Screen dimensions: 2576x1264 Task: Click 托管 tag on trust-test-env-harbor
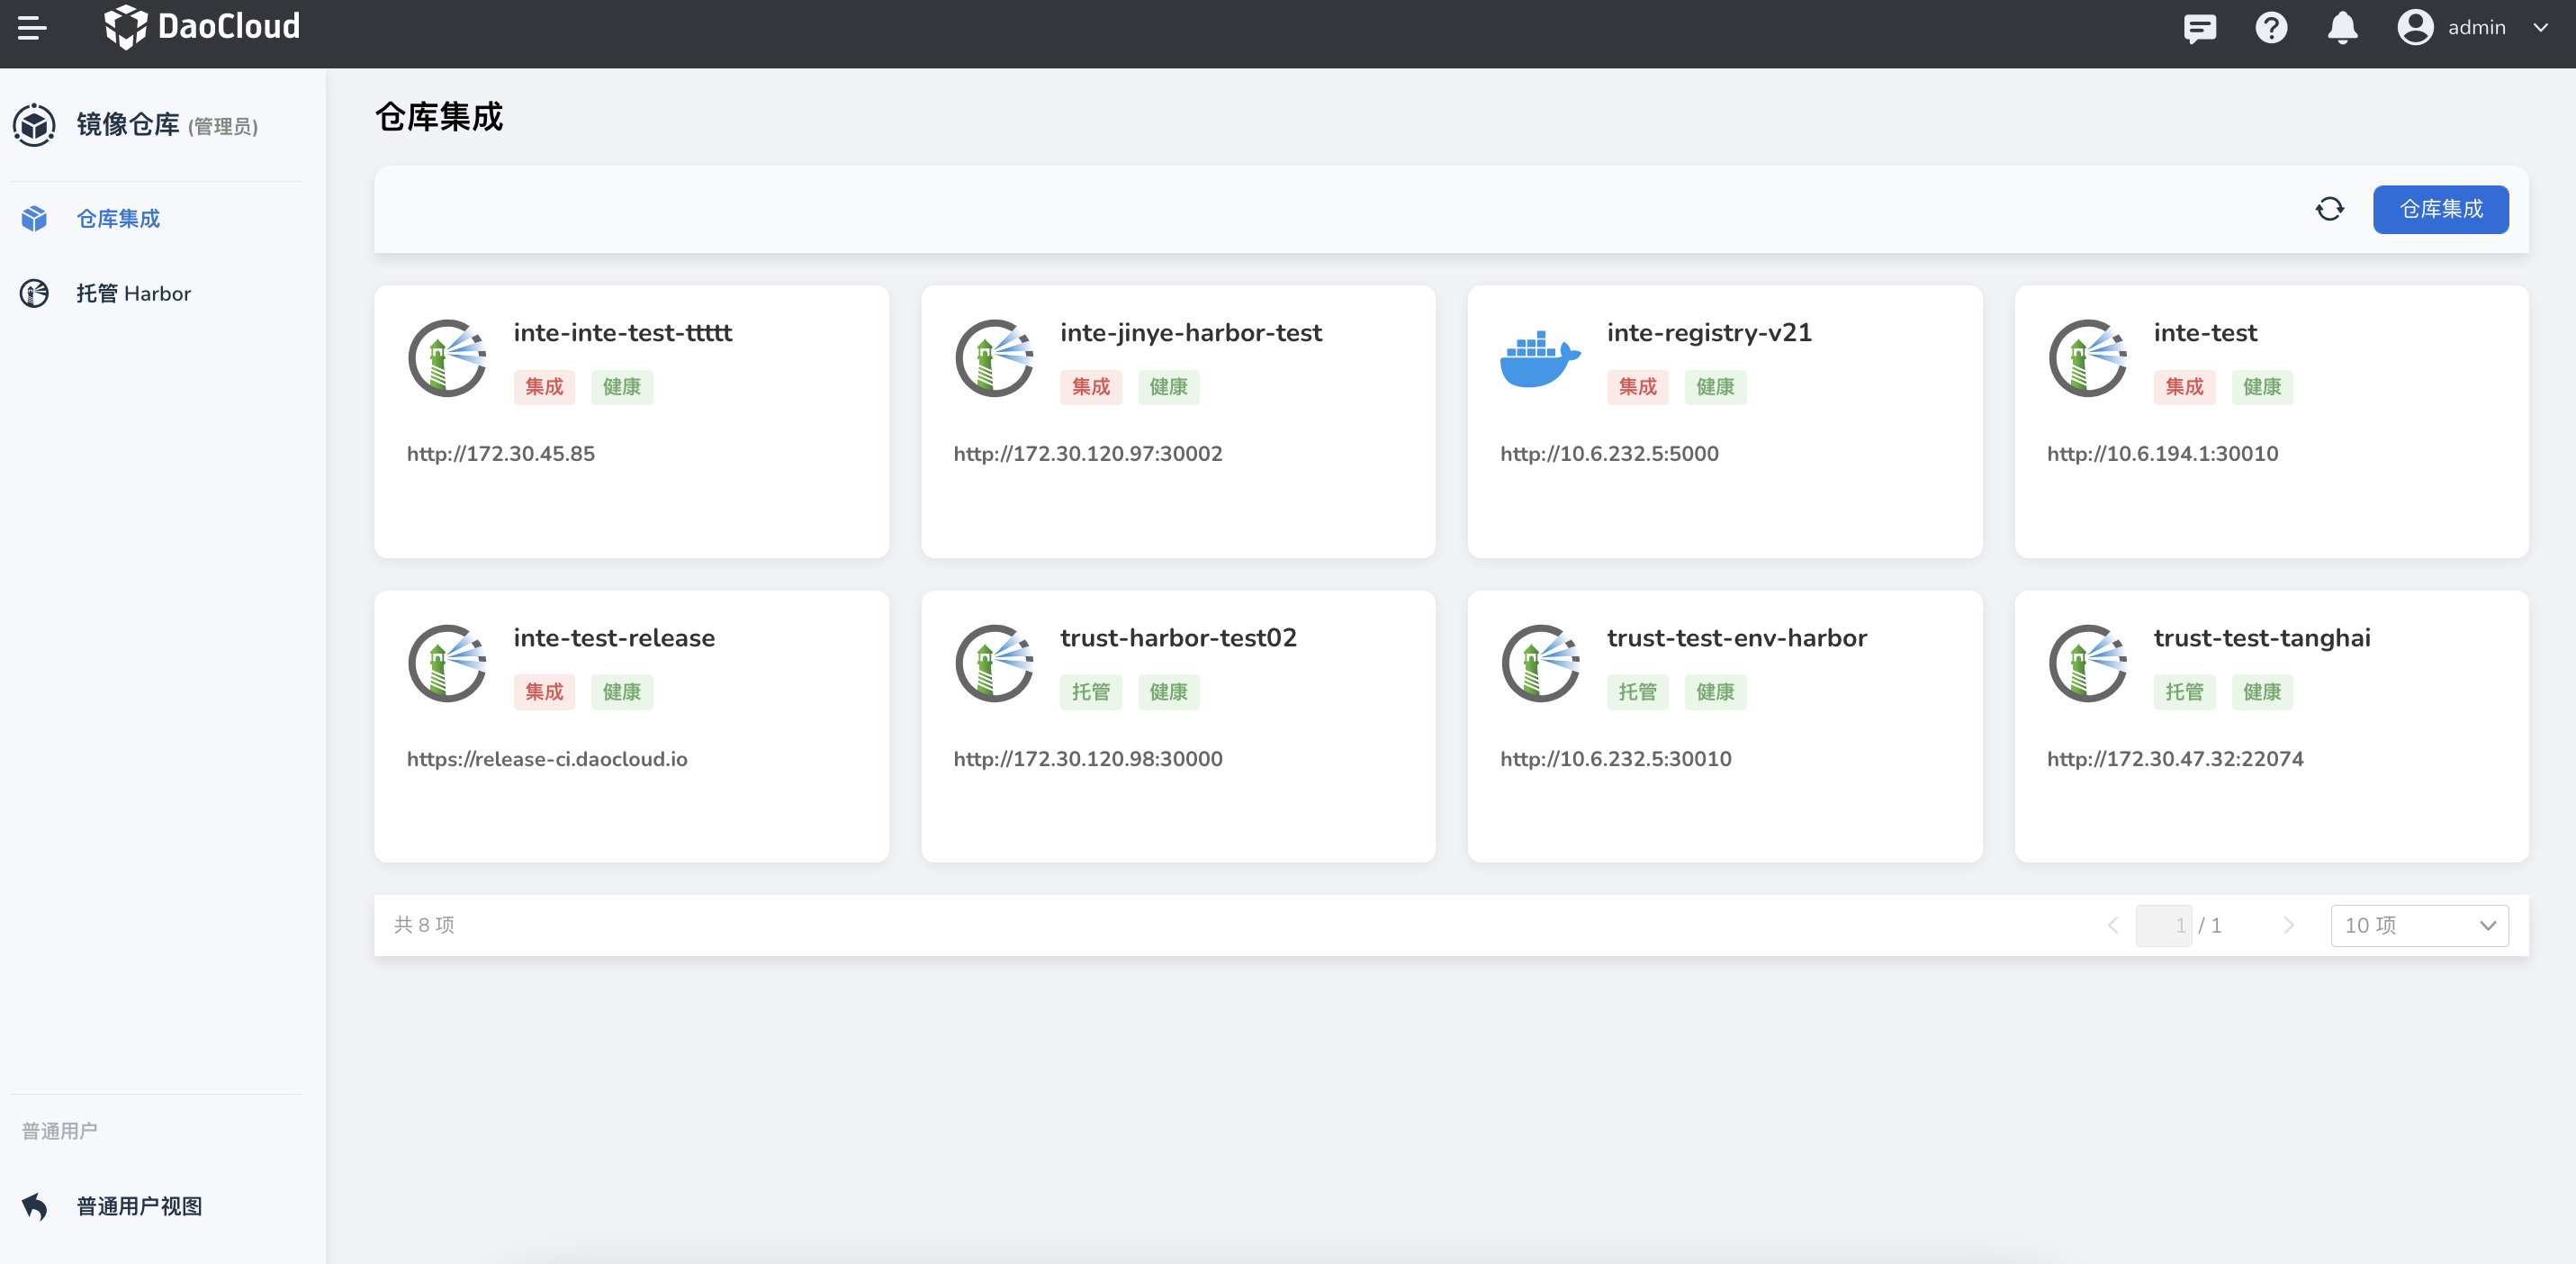(1638, 692)
